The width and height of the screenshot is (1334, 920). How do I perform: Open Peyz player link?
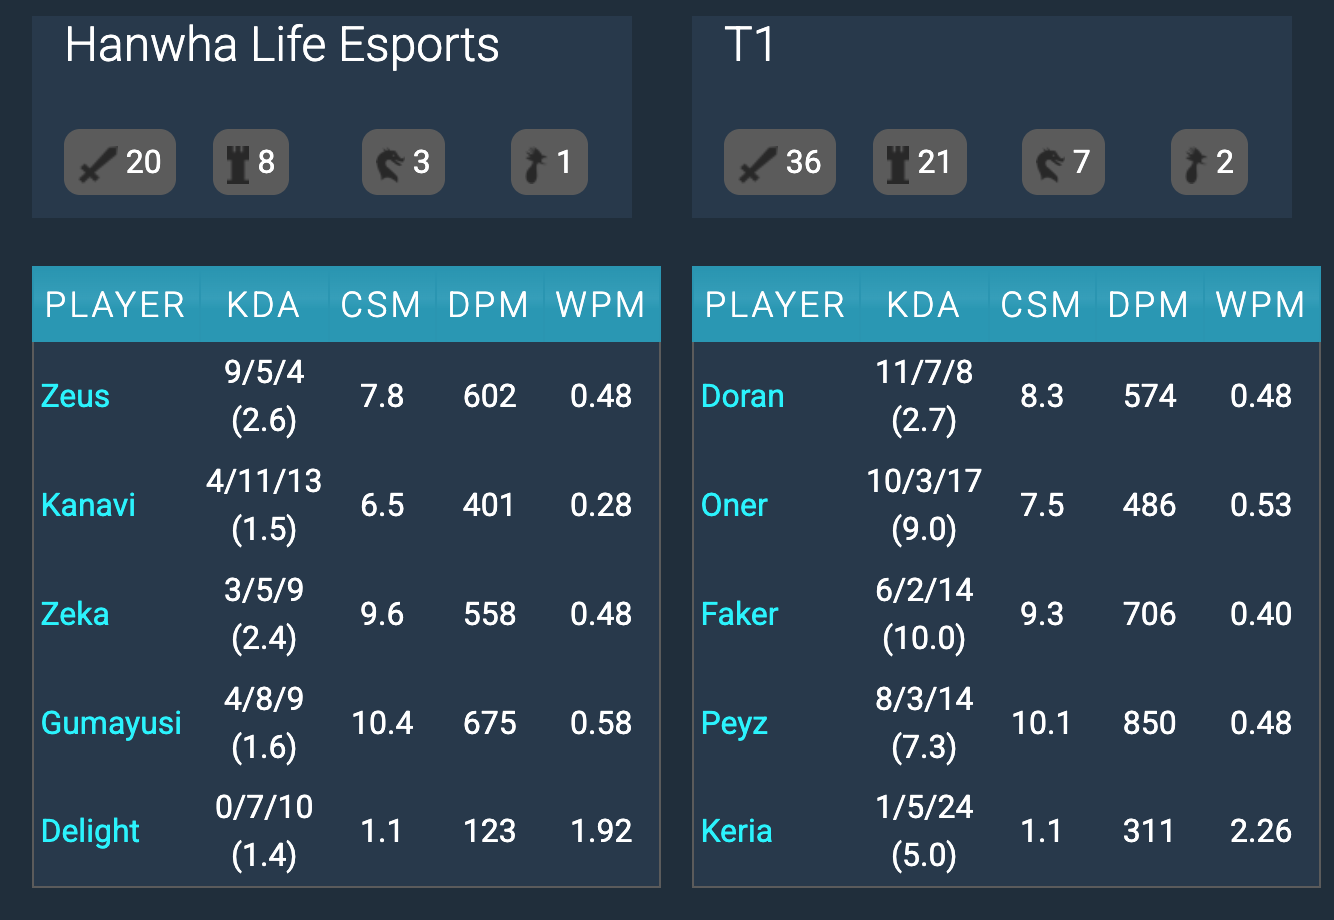tap(734, 723)
